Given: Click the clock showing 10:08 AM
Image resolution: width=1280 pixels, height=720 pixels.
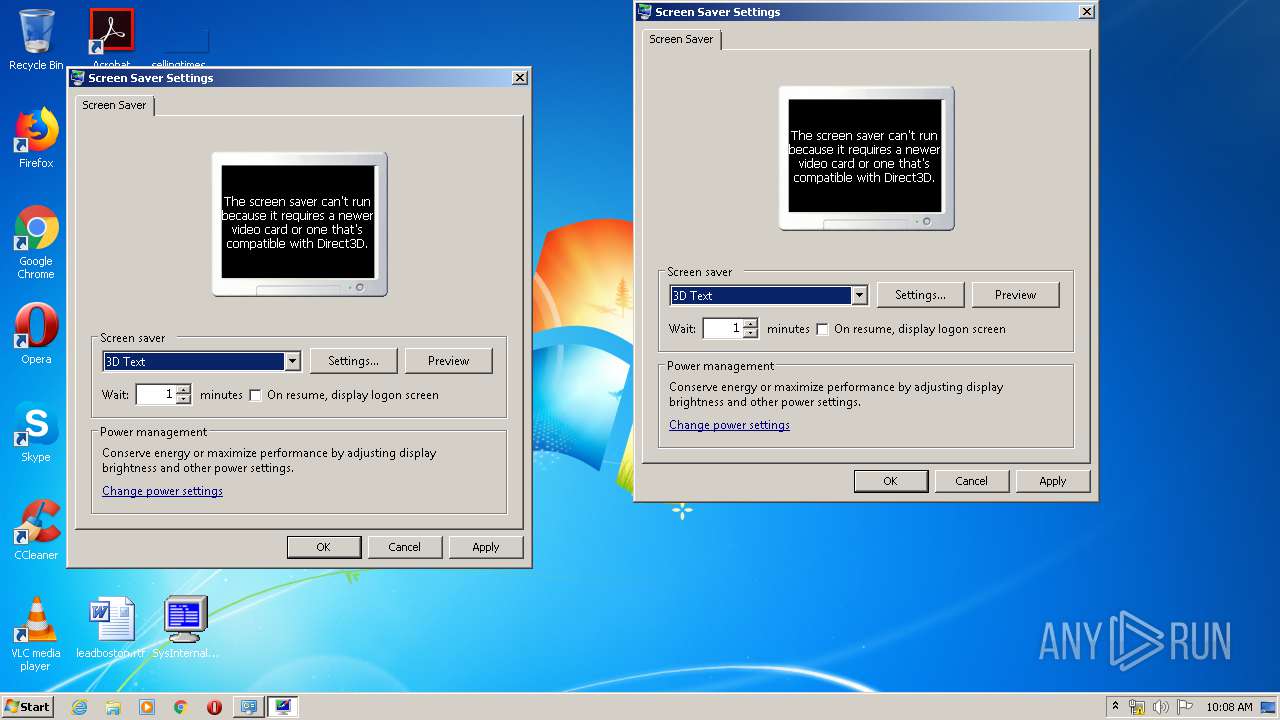Looking at the screenshot, I should tap(1229, 707).
